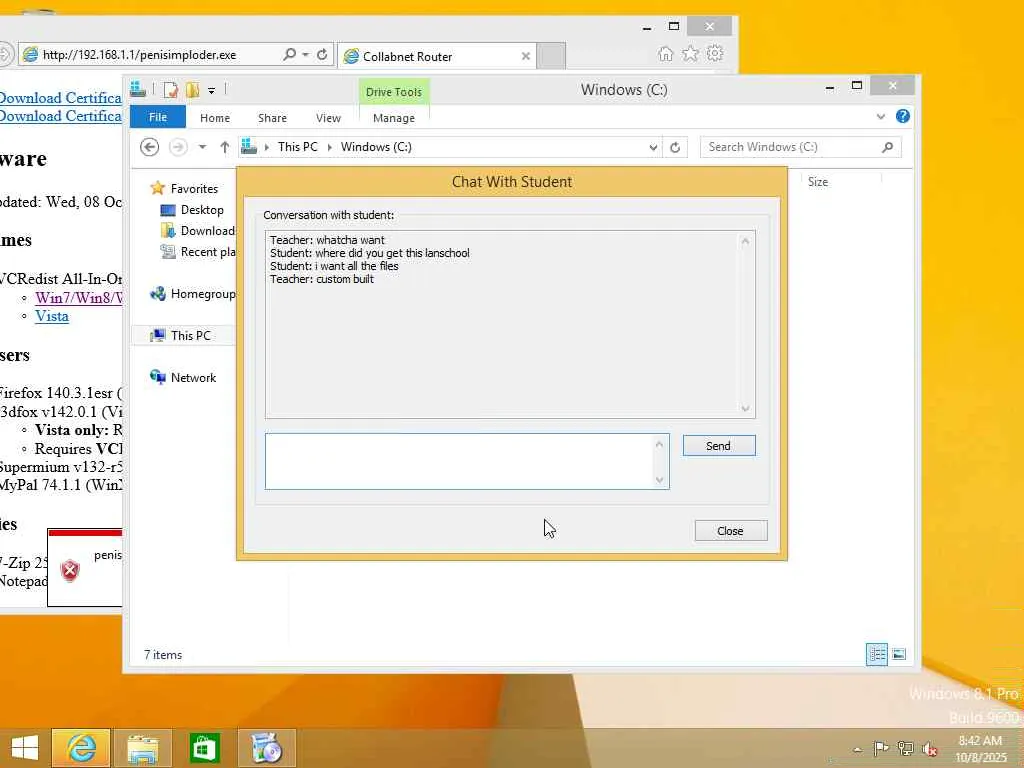The image size is (1024, 768).
Task: Close the Chat With Student dialog
Action: coord(731,531)
